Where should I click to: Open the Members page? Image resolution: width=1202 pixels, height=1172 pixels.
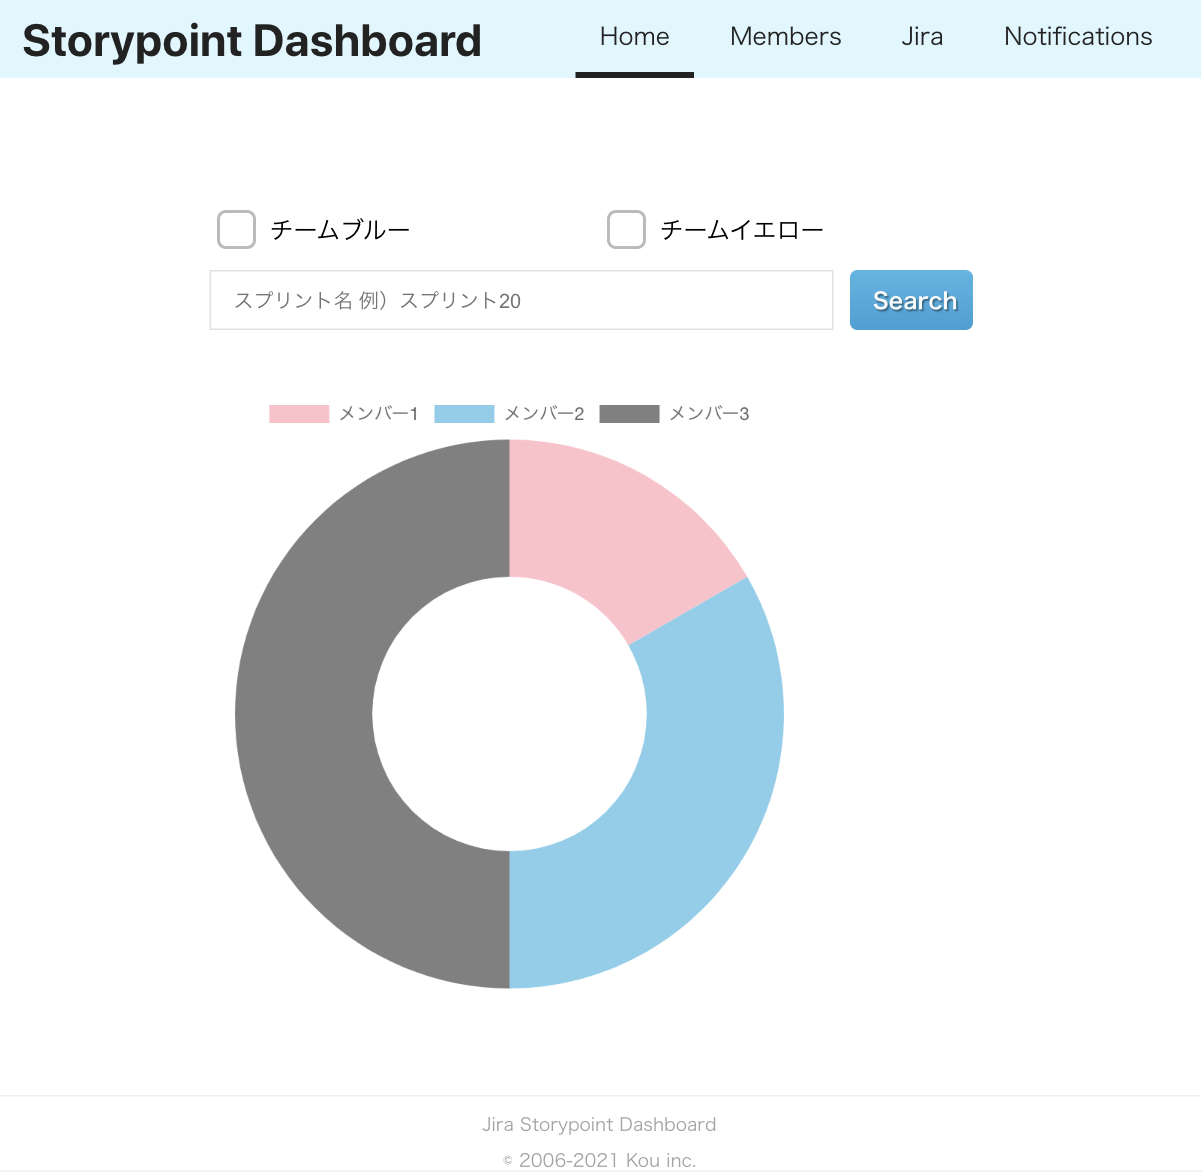[x=786, y=36]
